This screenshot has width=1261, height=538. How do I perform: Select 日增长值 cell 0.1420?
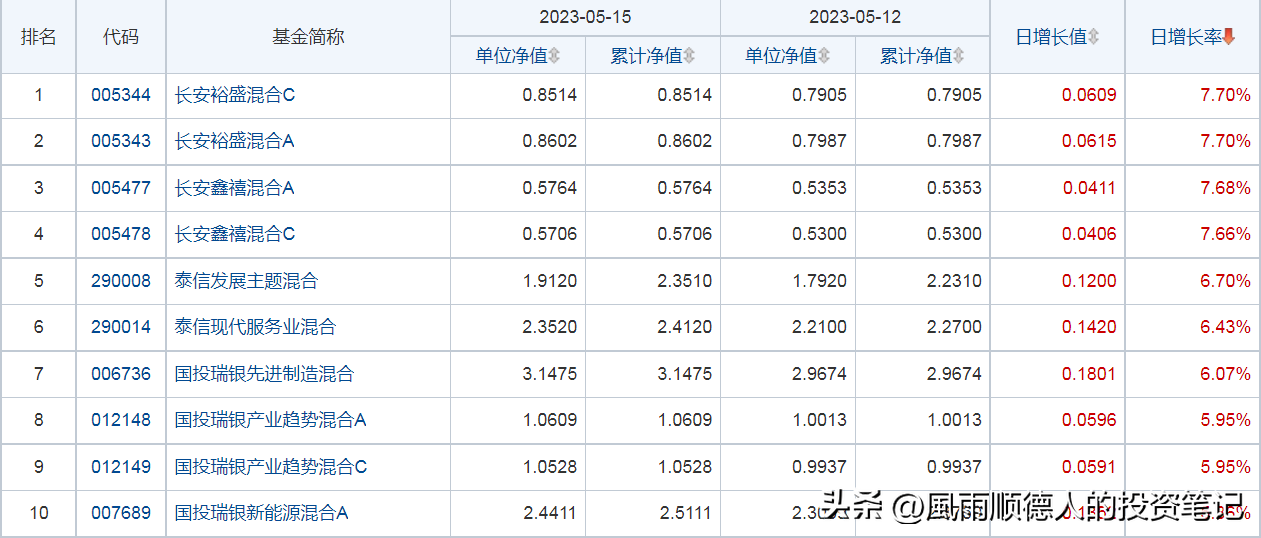click(x=1090, y=327)
